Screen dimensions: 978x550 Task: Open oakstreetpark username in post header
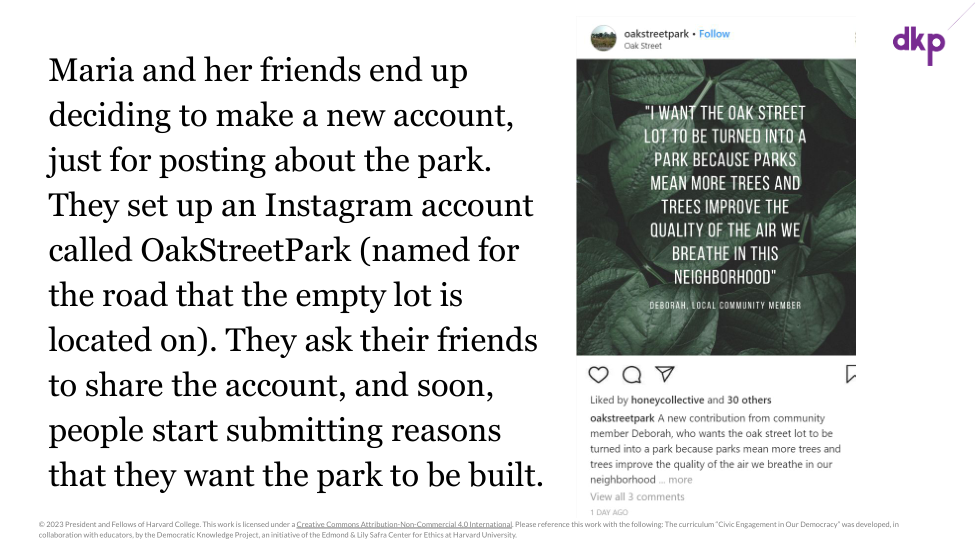click(x=656, y=34)
